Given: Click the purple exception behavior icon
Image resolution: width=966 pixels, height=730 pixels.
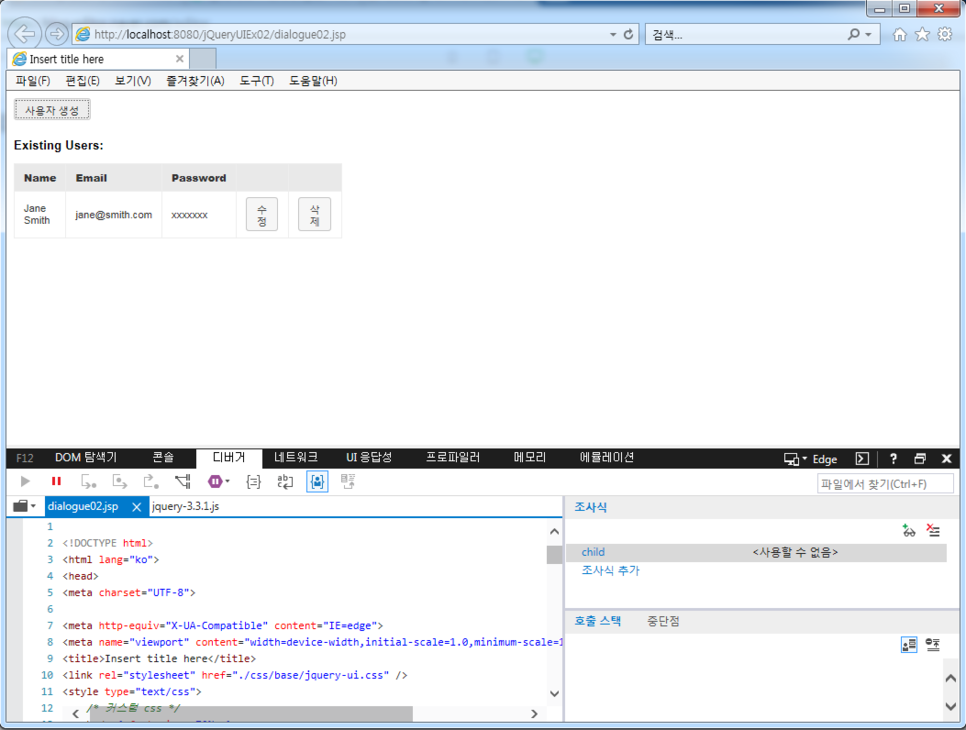Looking at the screenshot, I should point(215,481).
